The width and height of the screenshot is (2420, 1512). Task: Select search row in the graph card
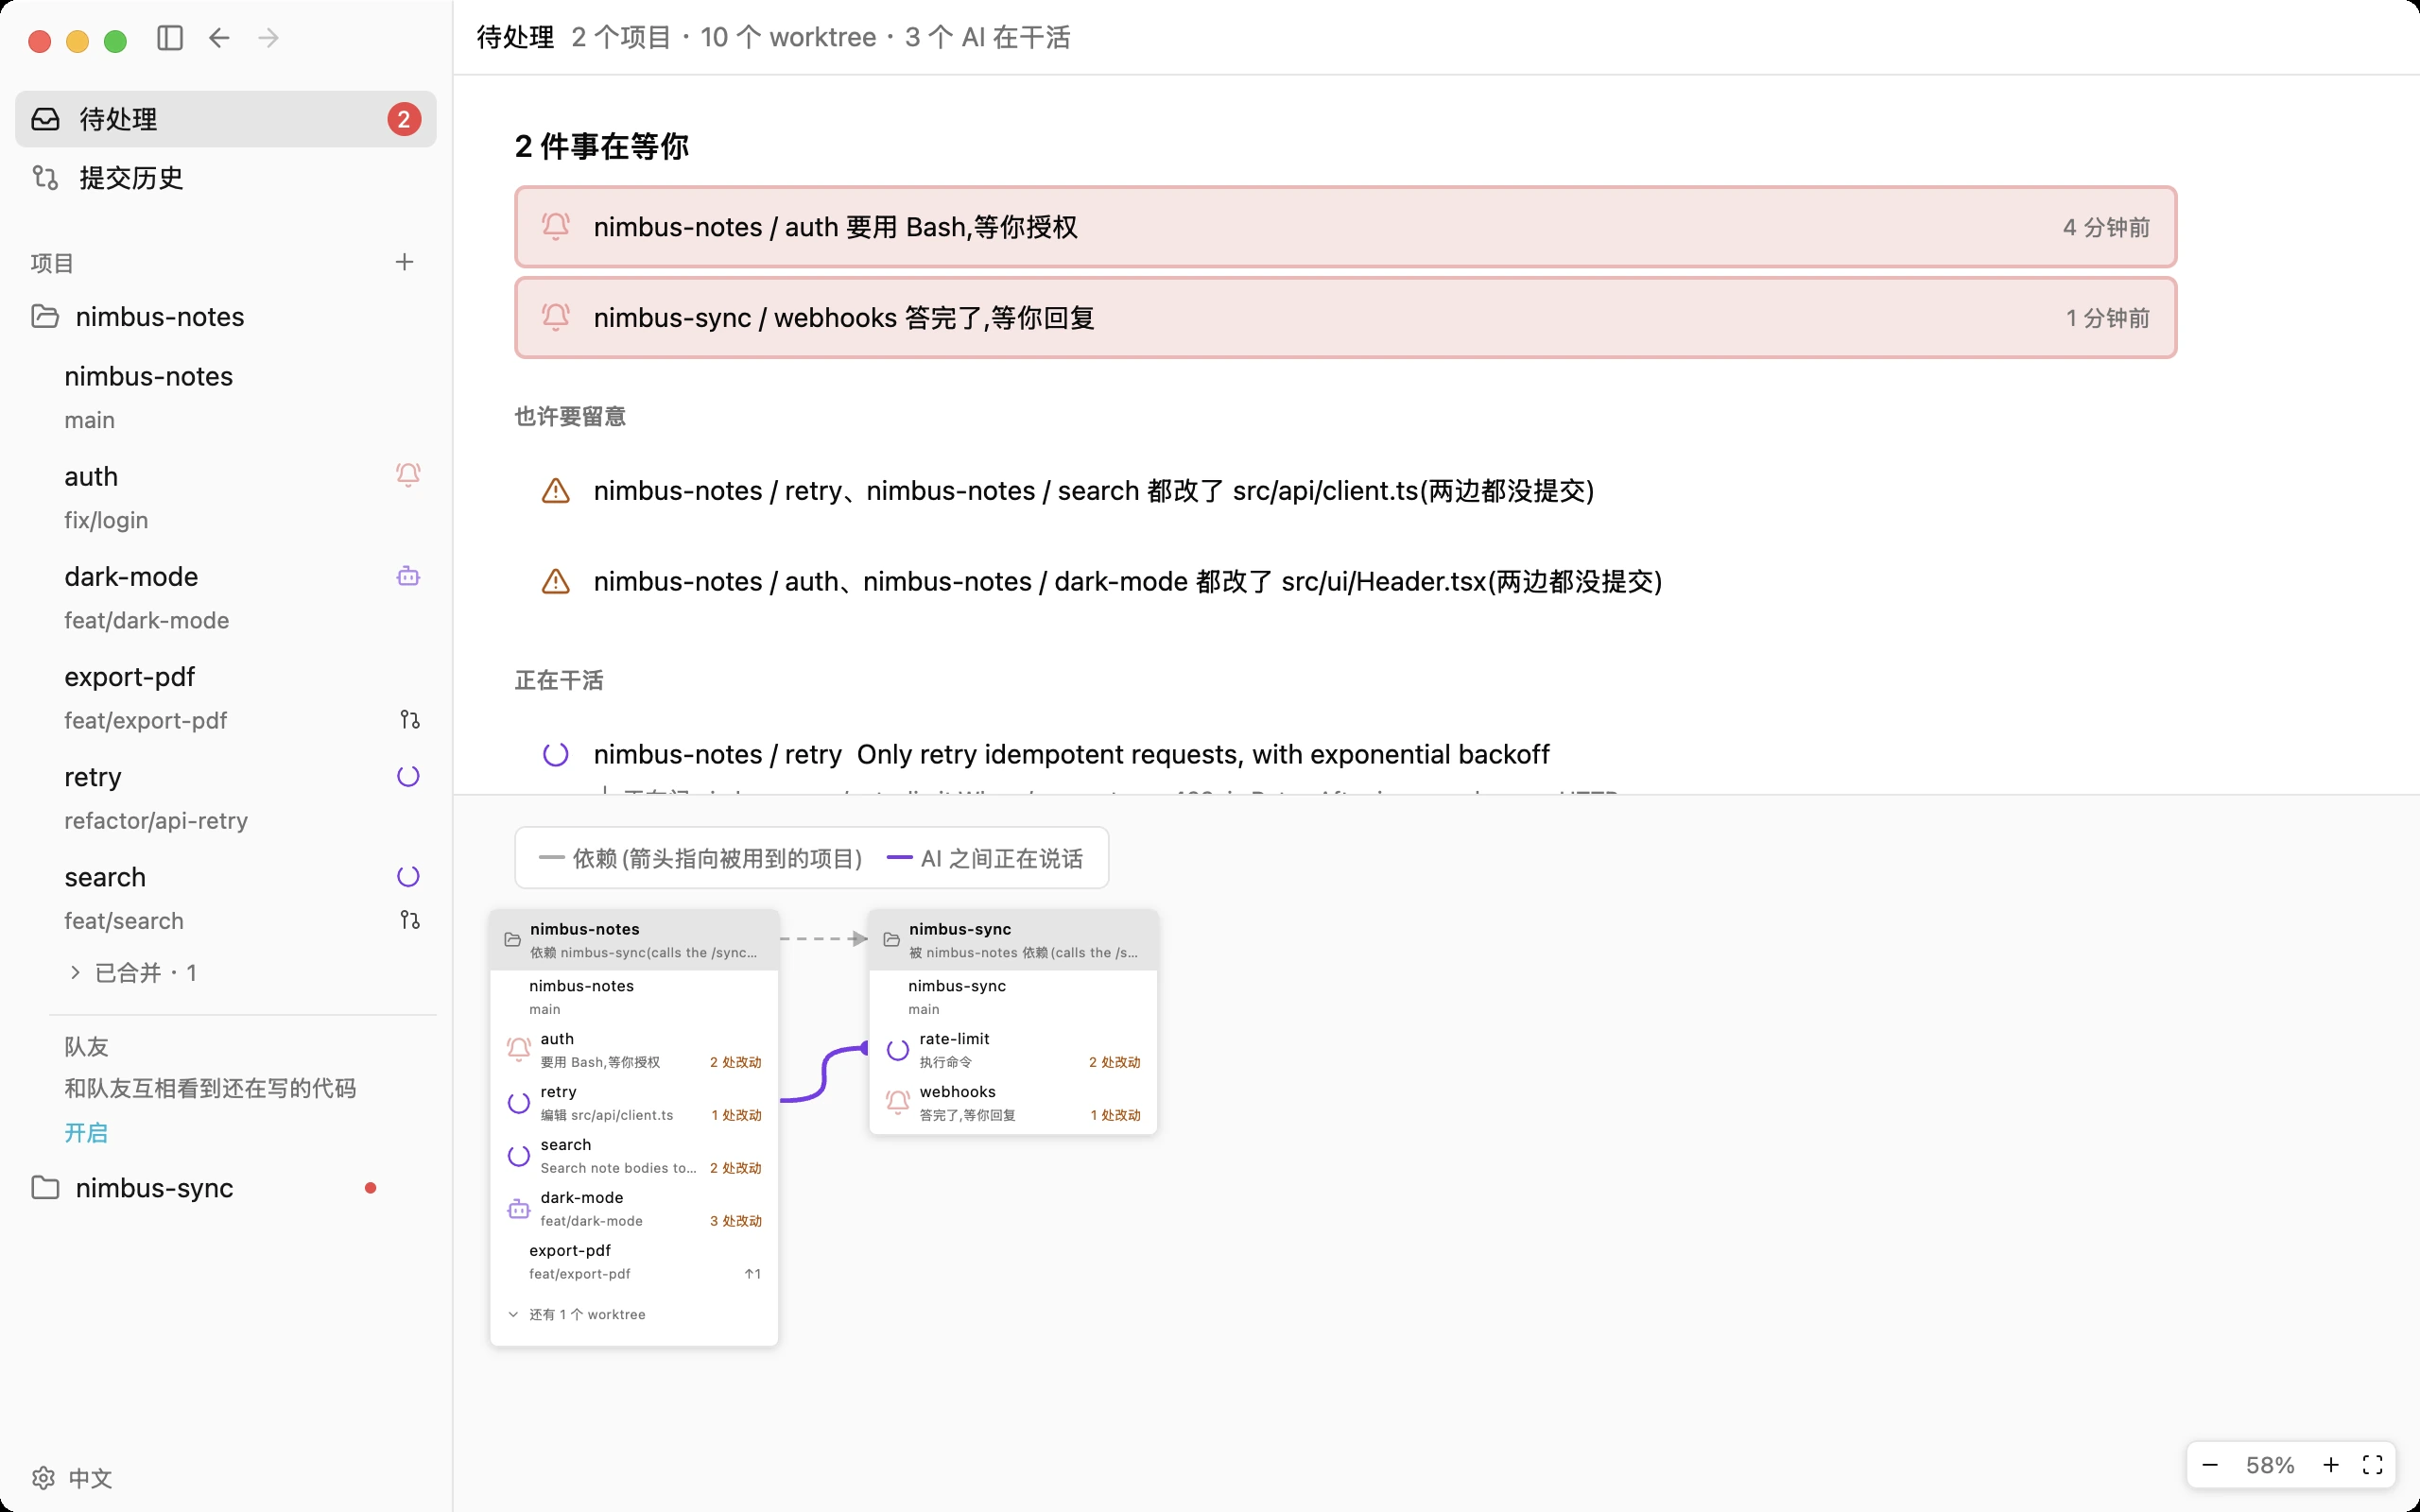[x=634, y=1156]
